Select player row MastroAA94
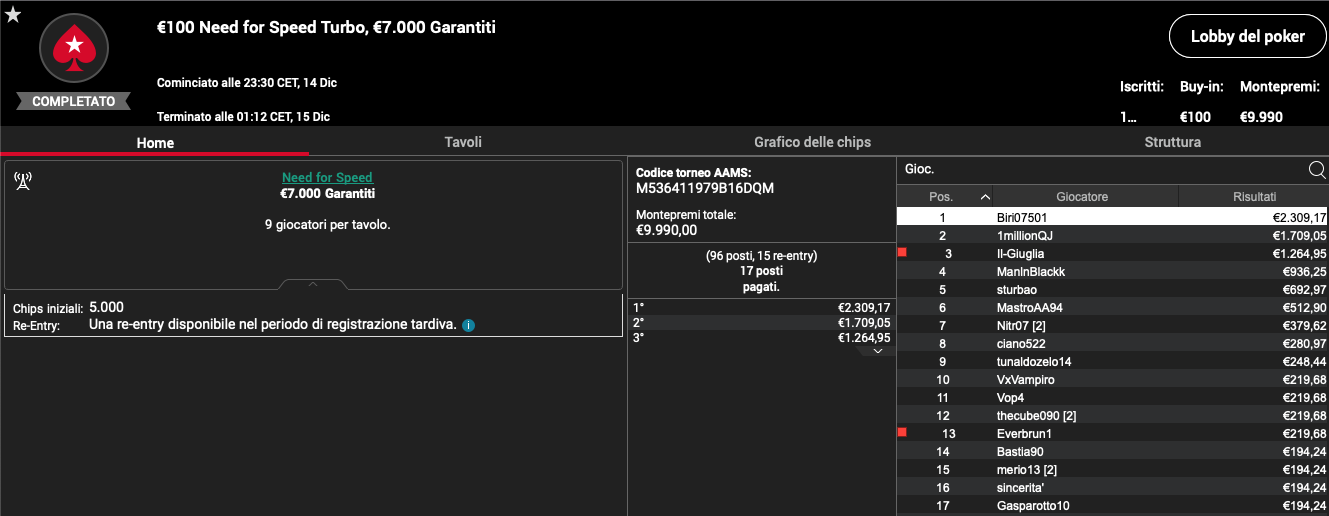Viewport: 1329px width, 516px height. pyautogui.click(x=1113, y=307)
